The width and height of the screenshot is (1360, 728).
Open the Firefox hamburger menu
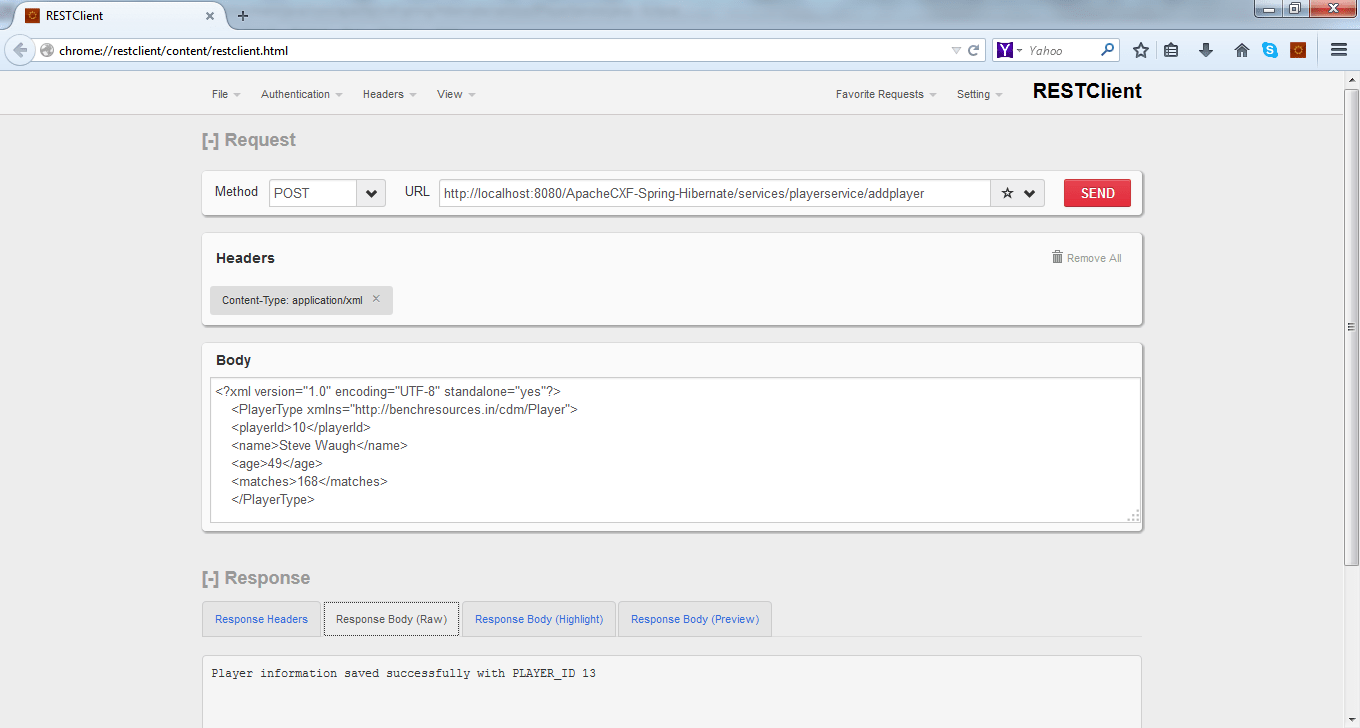tap(1338, 49)
